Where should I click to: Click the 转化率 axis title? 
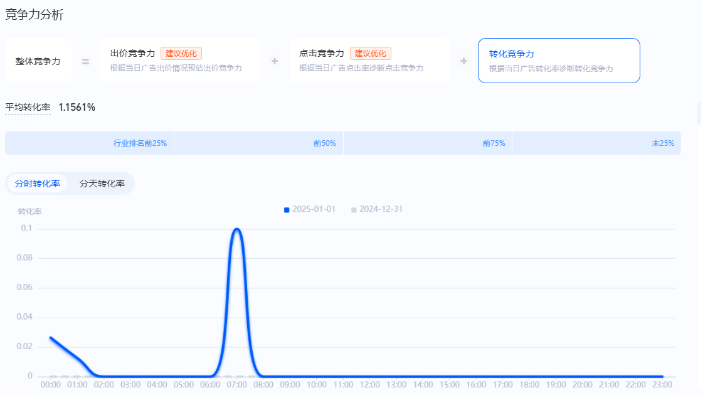pyautogui.click(x=30, y=211)
